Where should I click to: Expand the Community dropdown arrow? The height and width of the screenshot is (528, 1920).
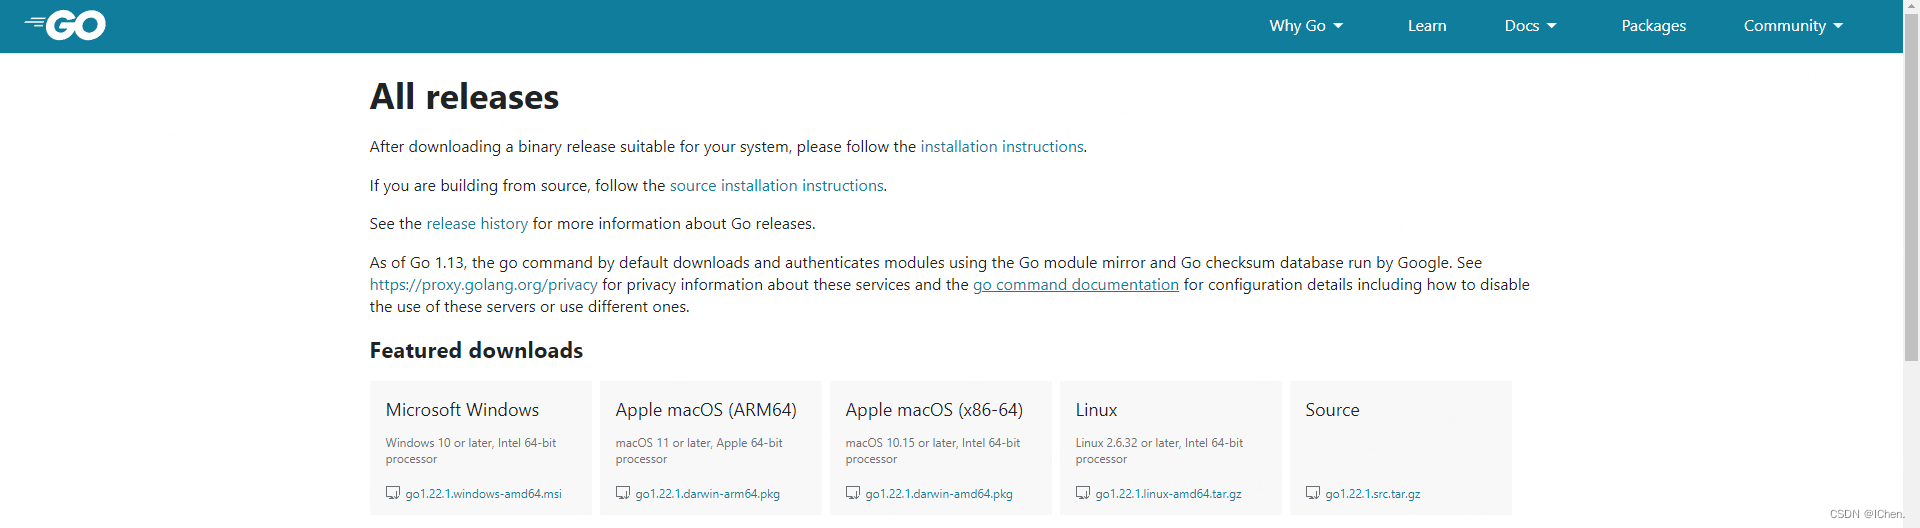point(1838,26)
